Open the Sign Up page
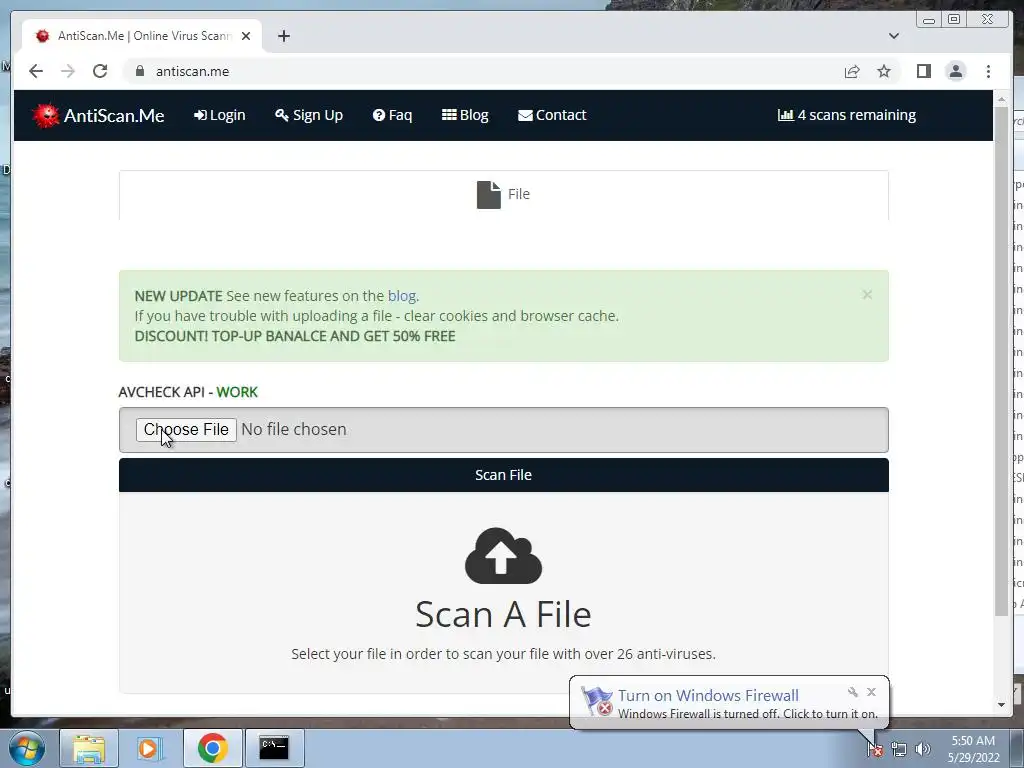This screenshot has height=768, width=1024. coord(309,115)
